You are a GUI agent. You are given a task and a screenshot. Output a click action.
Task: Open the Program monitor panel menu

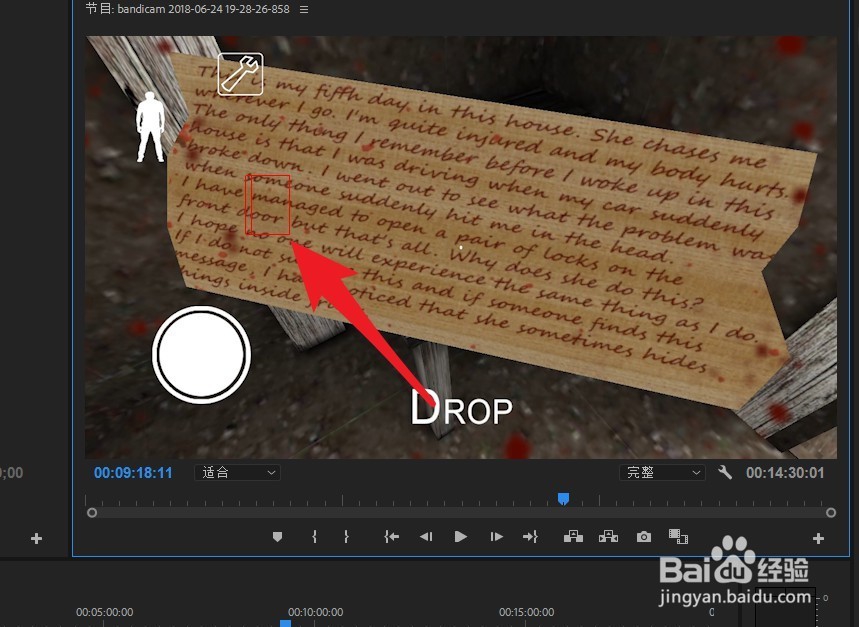(x=304, y=9)
